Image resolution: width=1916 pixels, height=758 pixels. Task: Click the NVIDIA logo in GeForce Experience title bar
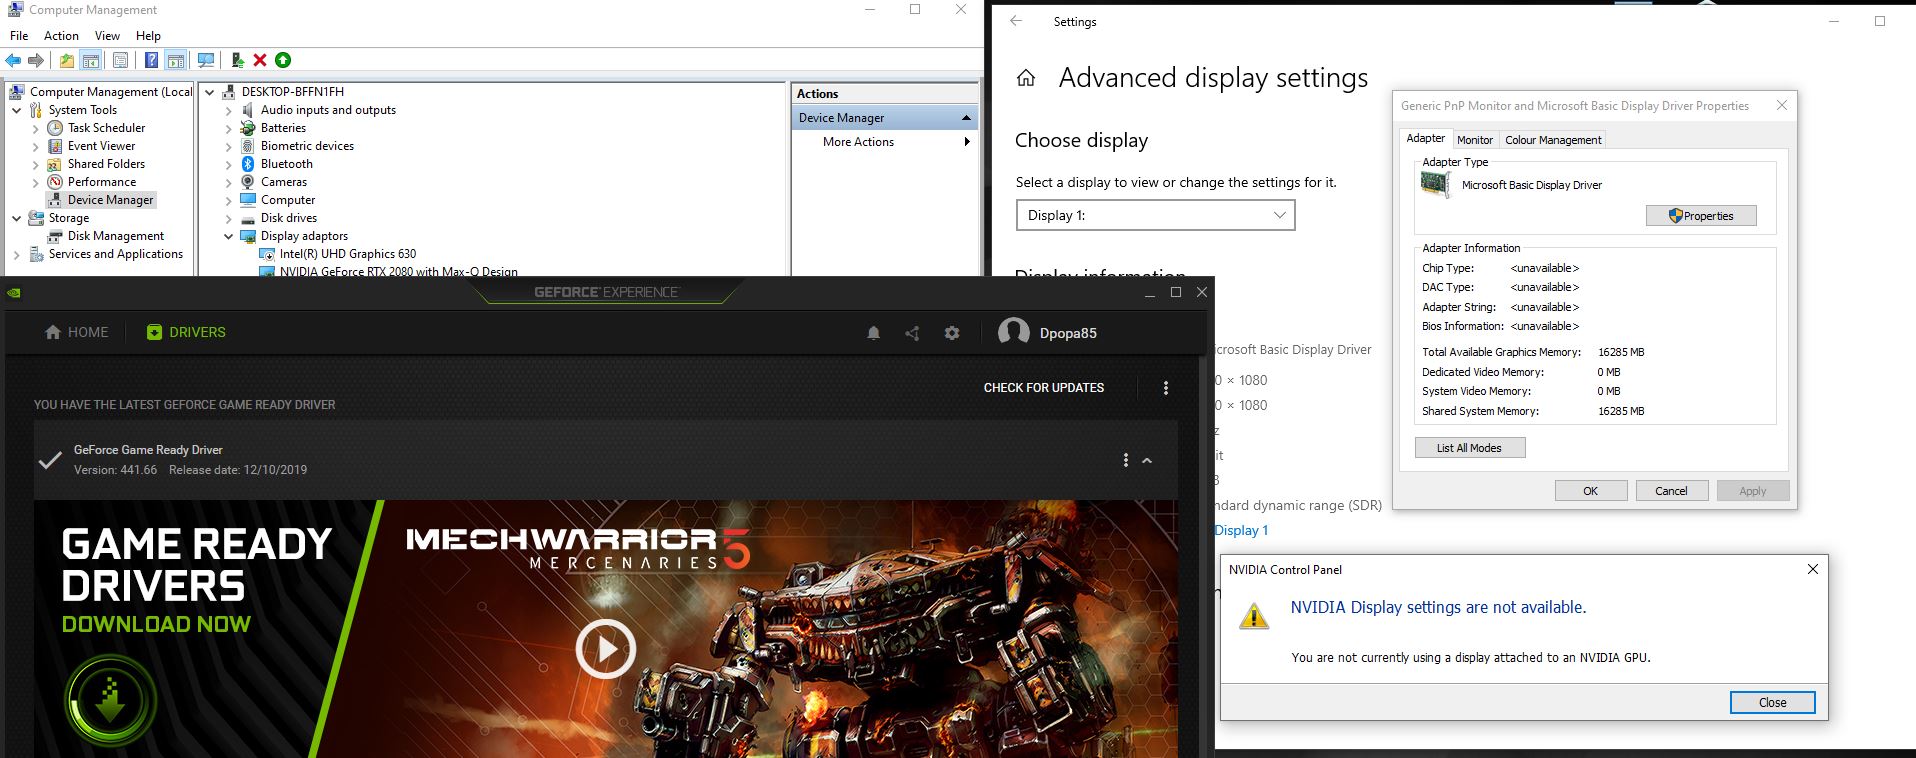coord(14,293)
